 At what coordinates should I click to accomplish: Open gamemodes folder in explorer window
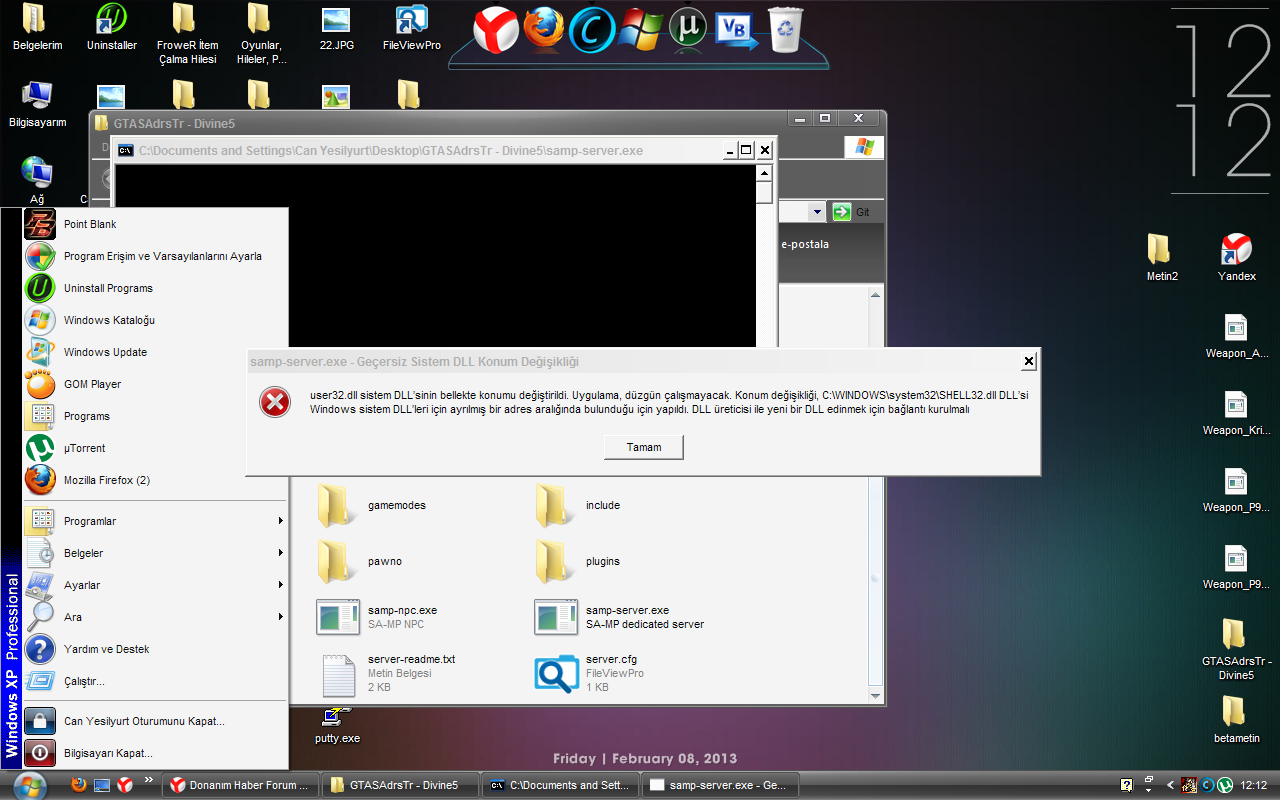coord(372,506)
